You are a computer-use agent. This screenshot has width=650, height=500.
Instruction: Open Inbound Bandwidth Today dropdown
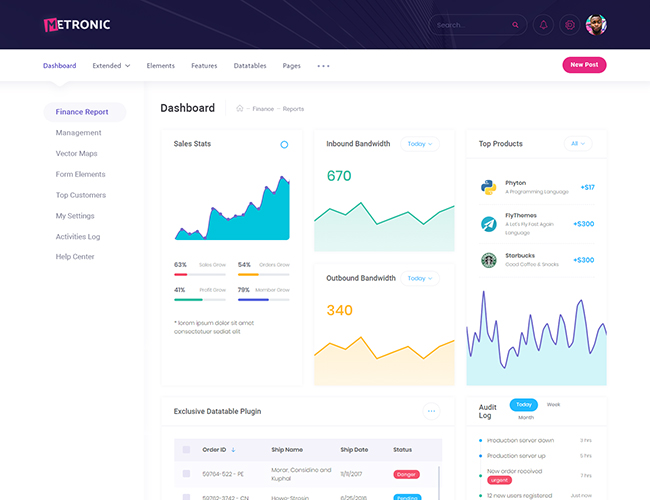coord(419,144)
